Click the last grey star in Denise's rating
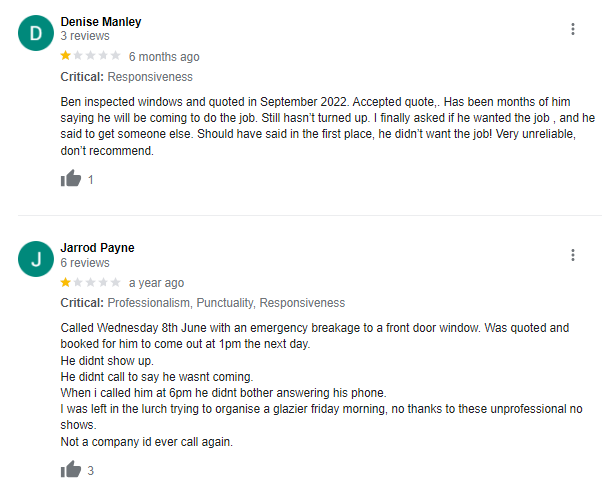Screen dimensions: 610x495 tap(116, 56)
